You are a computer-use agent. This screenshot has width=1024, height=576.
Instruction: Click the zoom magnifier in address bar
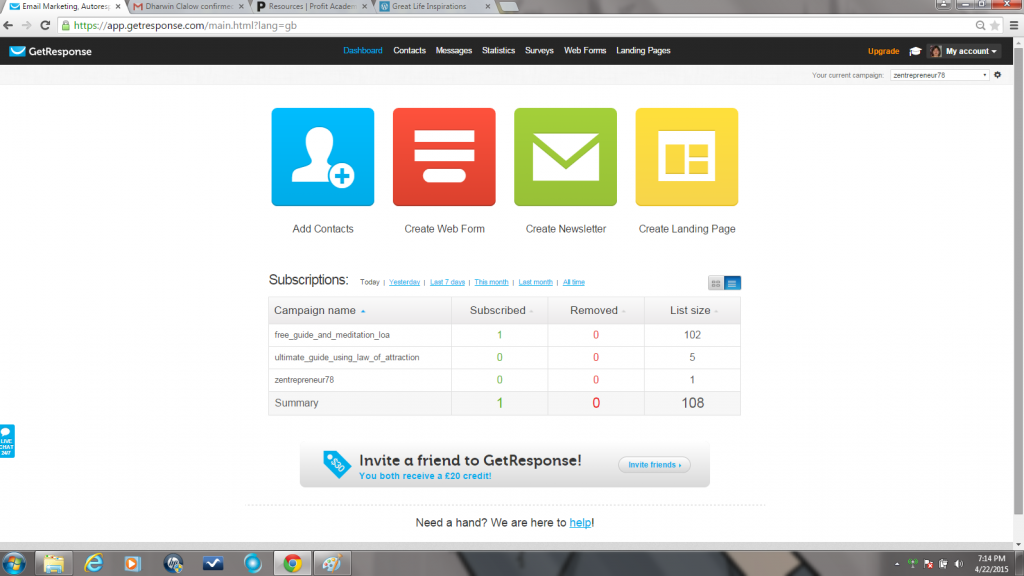[x=980, y=25]
